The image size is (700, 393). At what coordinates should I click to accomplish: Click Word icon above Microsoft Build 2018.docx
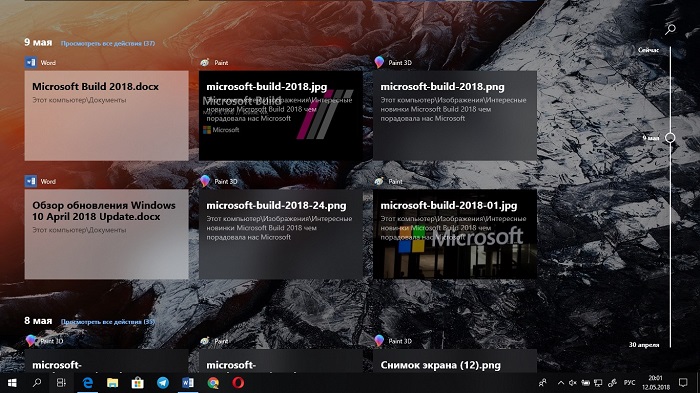click(x=31, y=63)
